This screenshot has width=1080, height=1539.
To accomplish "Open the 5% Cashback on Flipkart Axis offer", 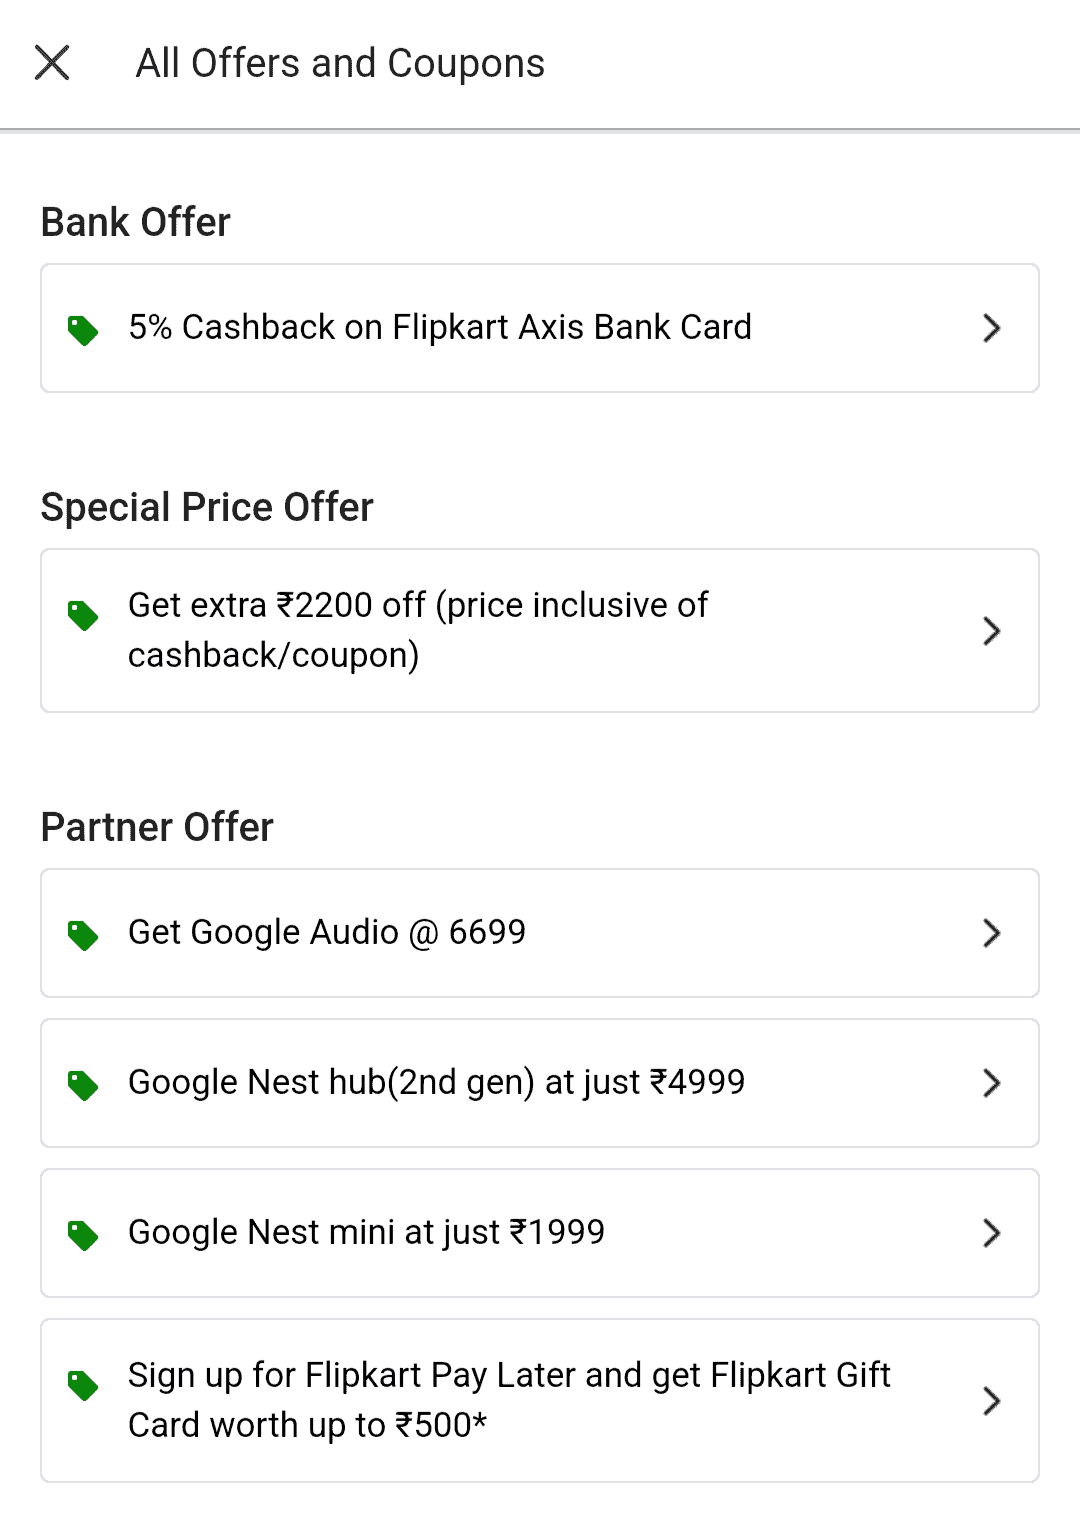I will [440, 328].
